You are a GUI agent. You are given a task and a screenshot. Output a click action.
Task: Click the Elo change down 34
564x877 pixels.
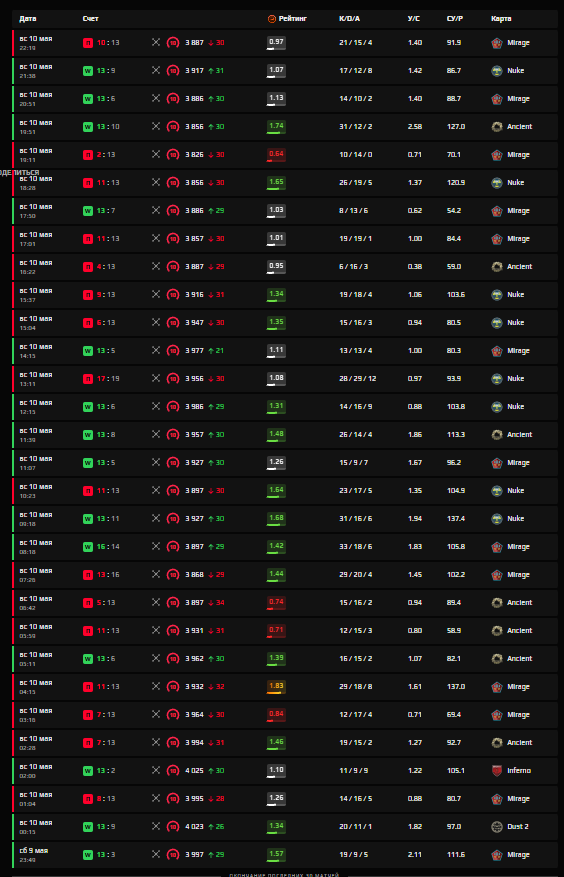(x=216, y=602)
